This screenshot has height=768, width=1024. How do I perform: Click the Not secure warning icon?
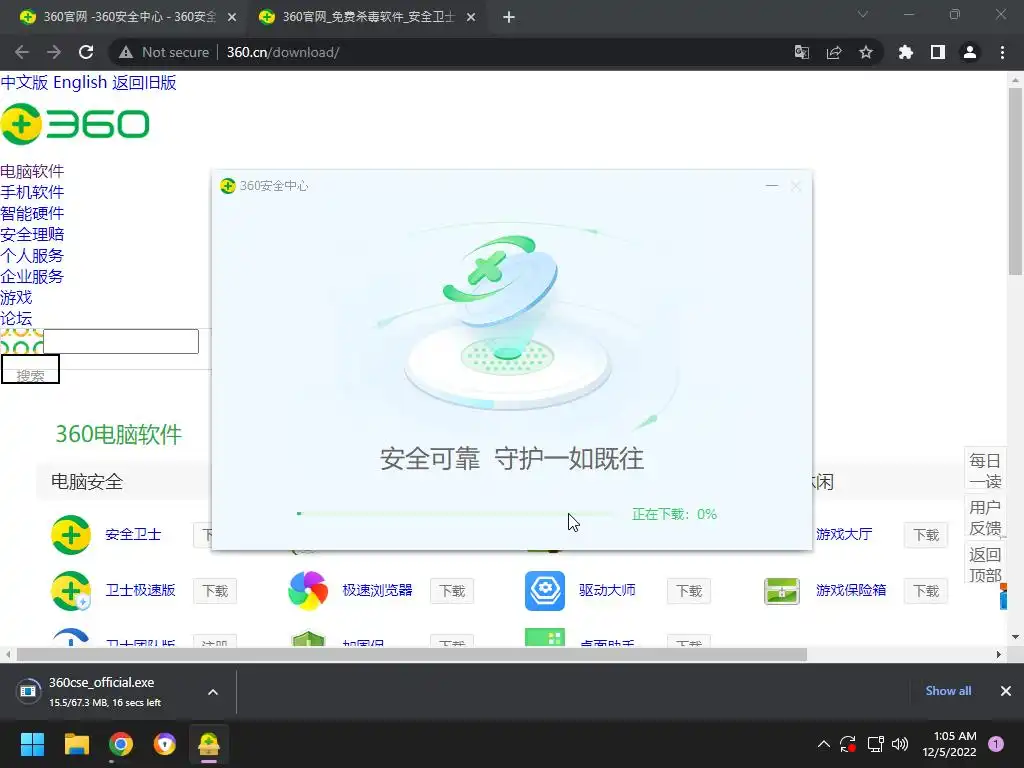tap(126, 52)
